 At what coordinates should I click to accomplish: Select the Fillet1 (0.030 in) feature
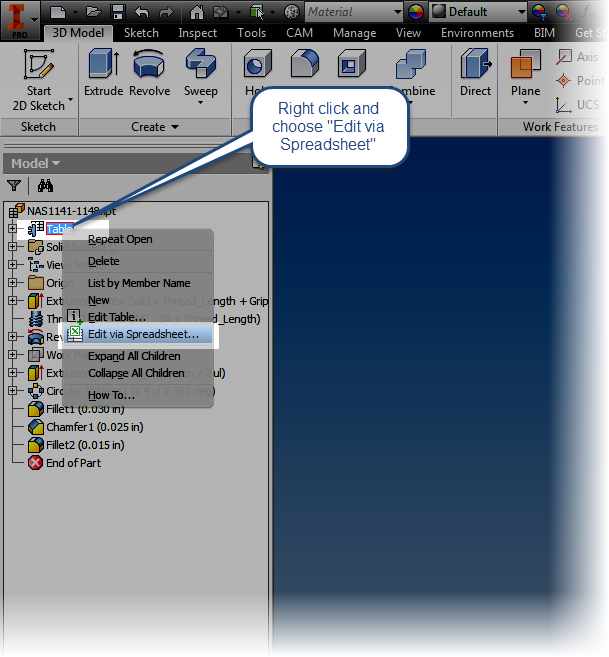77,409
